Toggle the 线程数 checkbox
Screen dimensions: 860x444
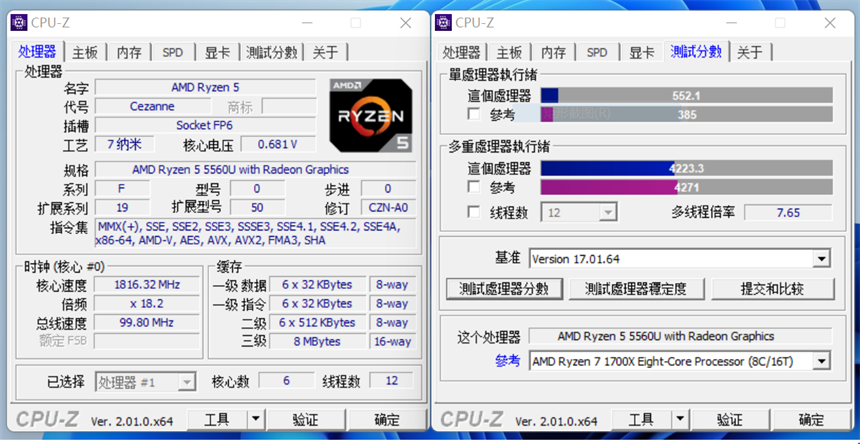(474, 212)
